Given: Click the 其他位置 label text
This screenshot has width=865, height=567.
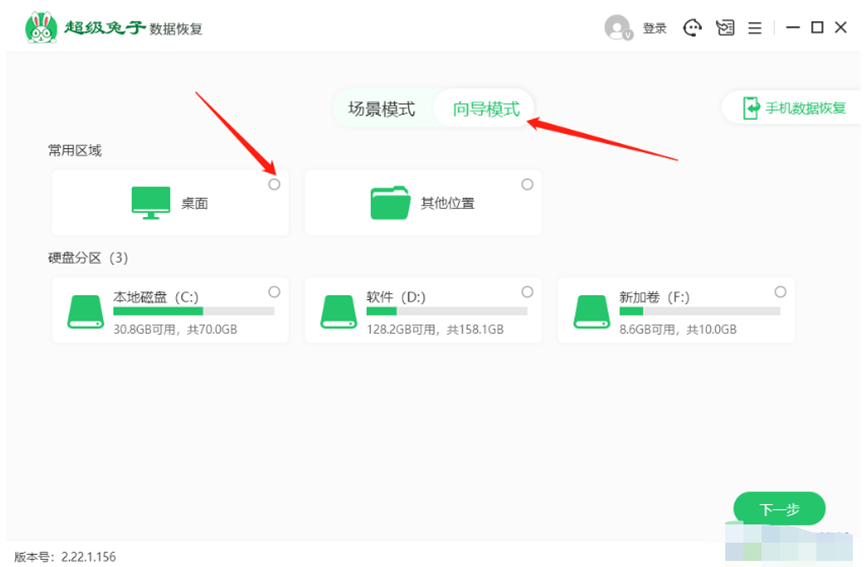Looking at the screenshot, I should (447, 204).
